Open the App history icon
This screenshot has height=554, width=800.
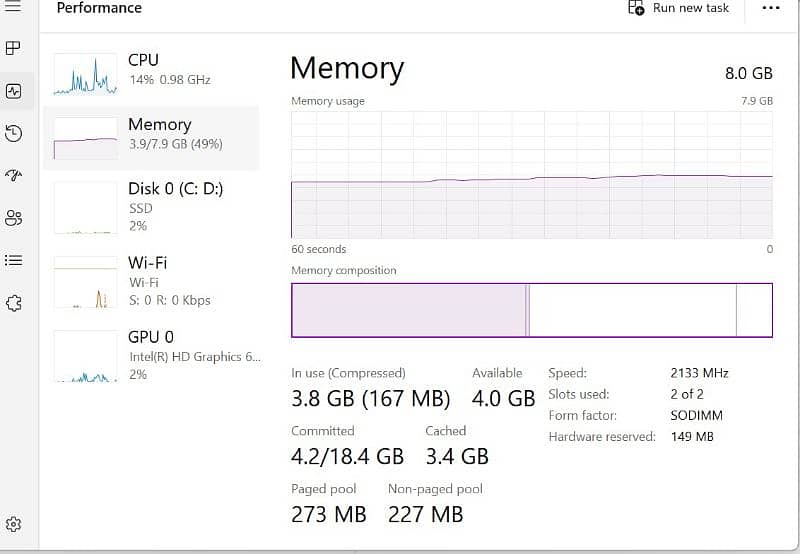point(13,133)
